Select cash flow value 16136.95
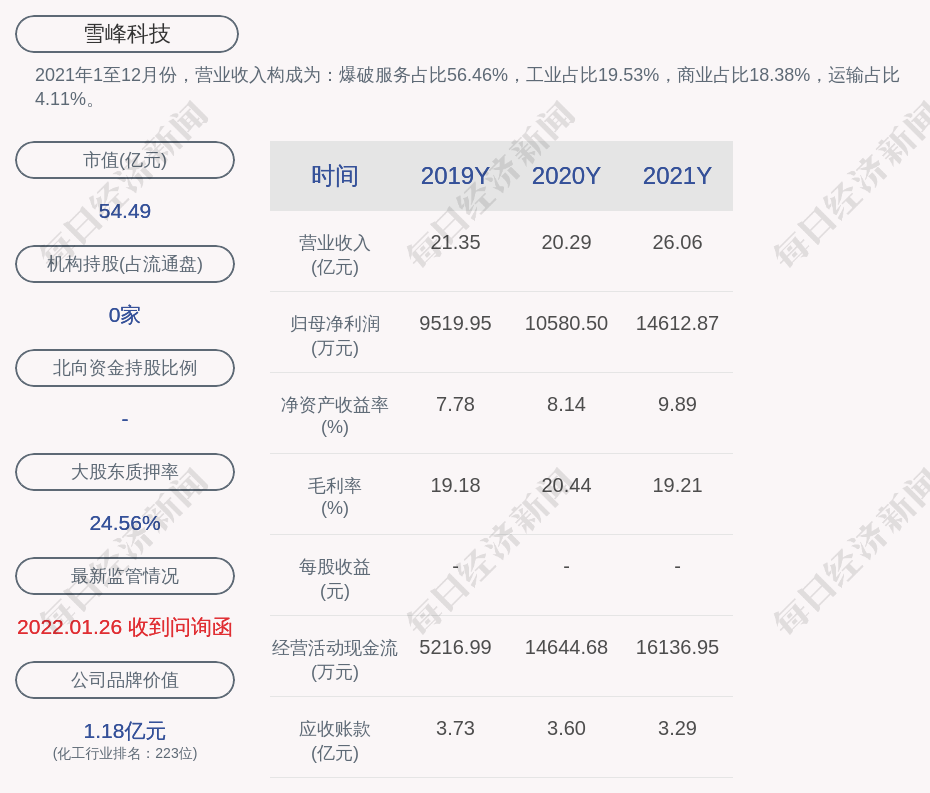This screenshot has height=793, width=930. pos(677,648)
